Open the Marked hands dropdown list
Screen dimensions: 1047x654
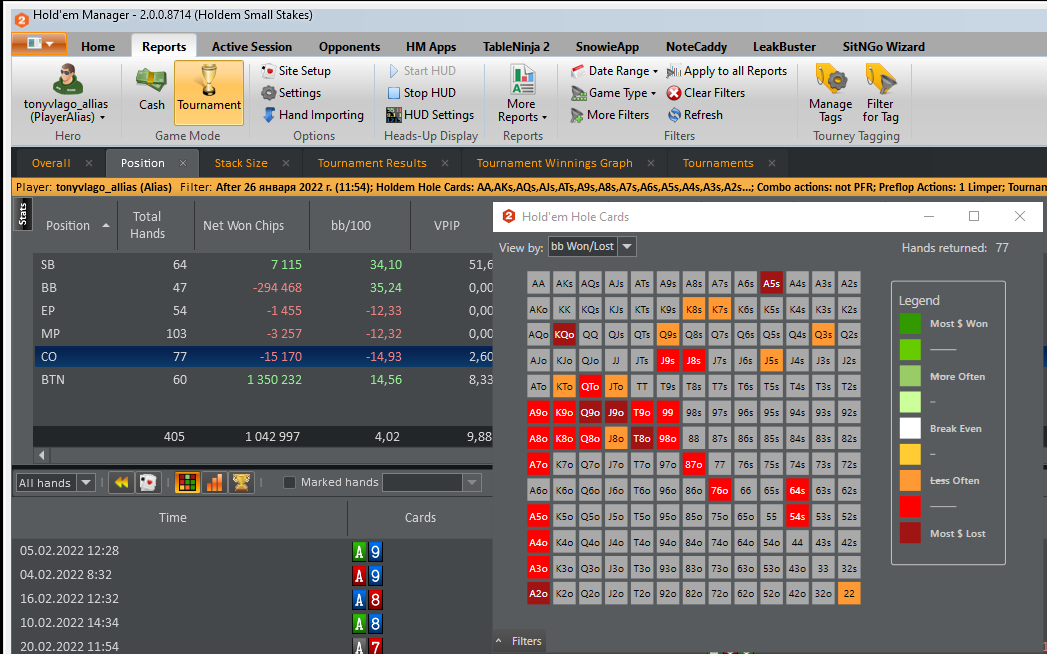[472, 482]
